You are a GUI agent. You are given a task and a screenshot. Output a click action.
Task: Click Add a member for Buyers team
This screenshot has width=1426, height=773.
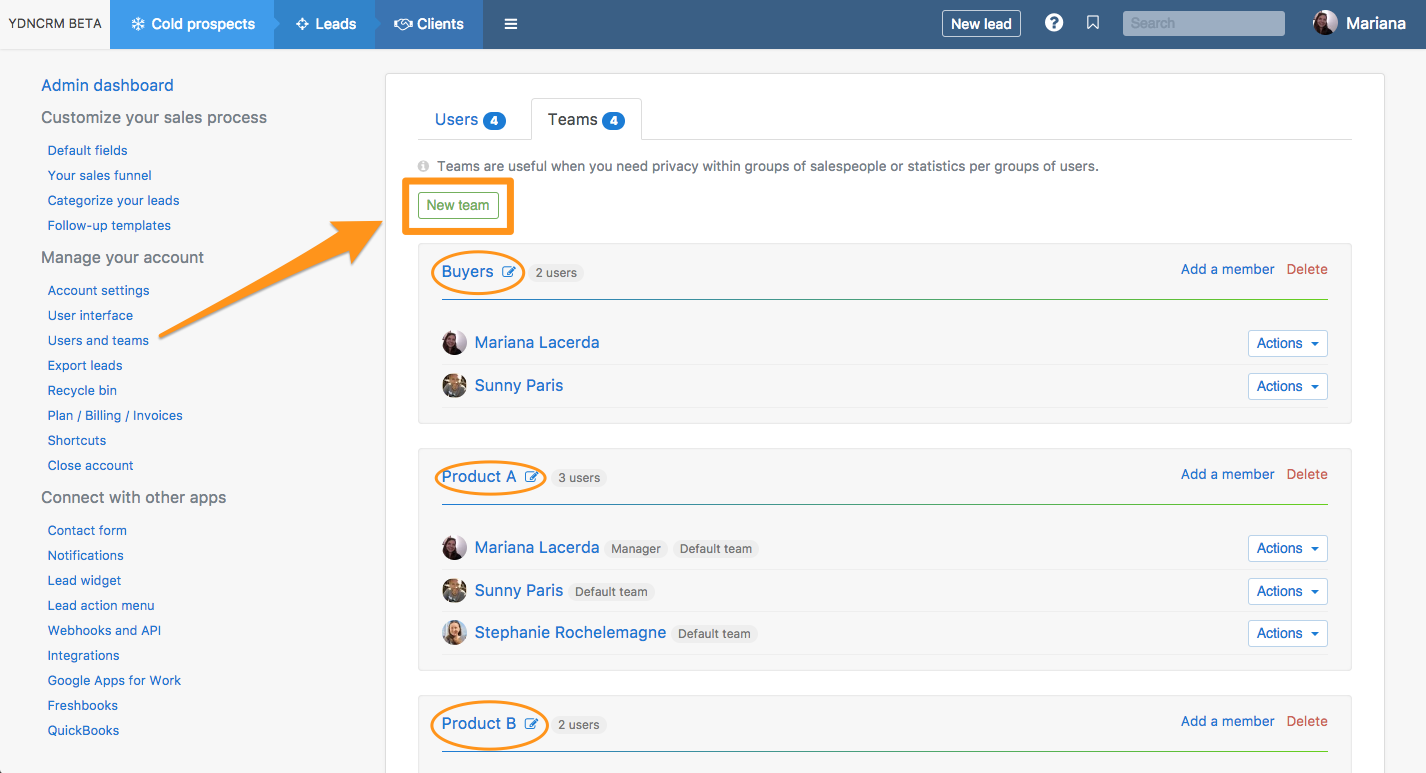click(1227, 269)
